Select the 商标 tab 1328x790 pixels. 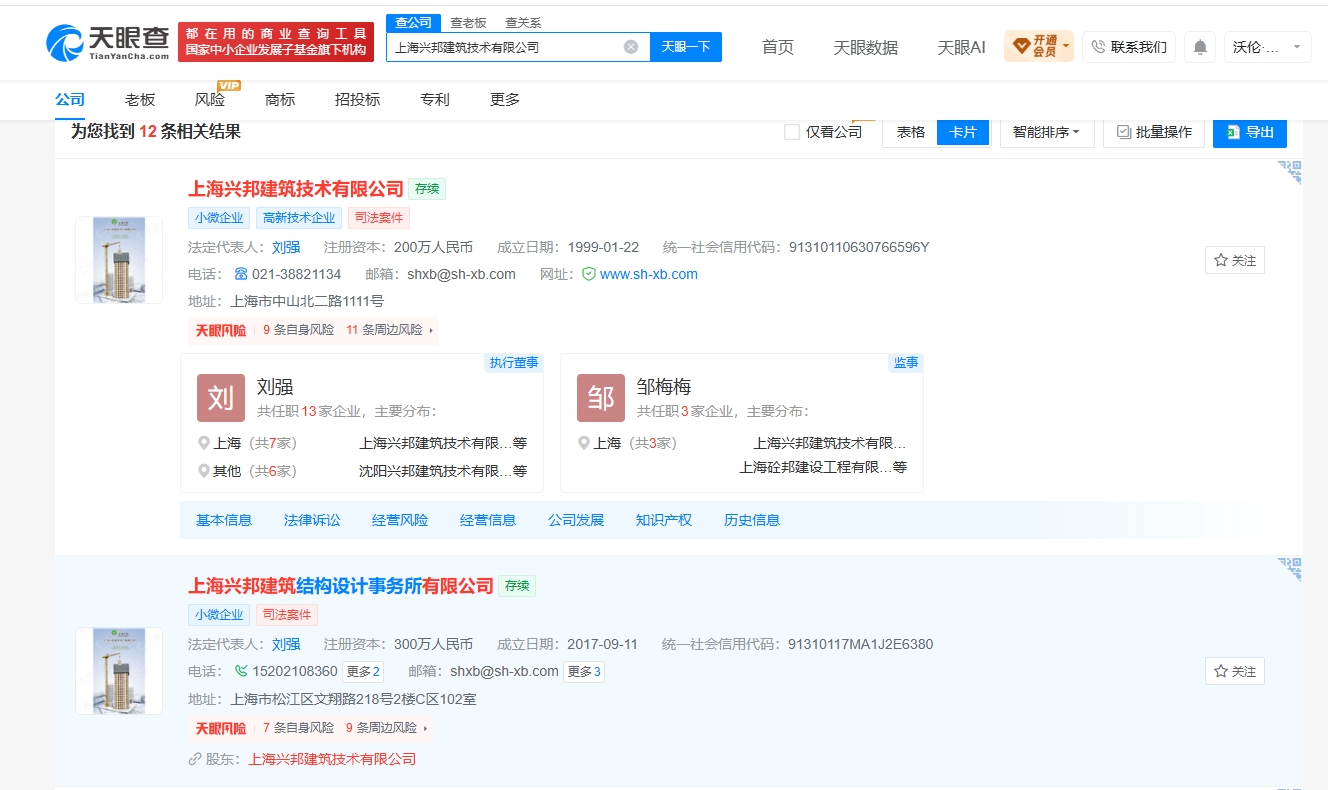[x=280, y=100]
